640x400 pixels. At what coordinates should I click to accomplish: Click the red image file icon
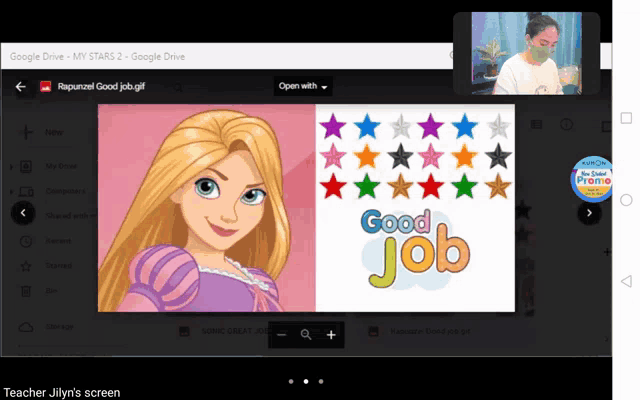(x=45, y=87)
